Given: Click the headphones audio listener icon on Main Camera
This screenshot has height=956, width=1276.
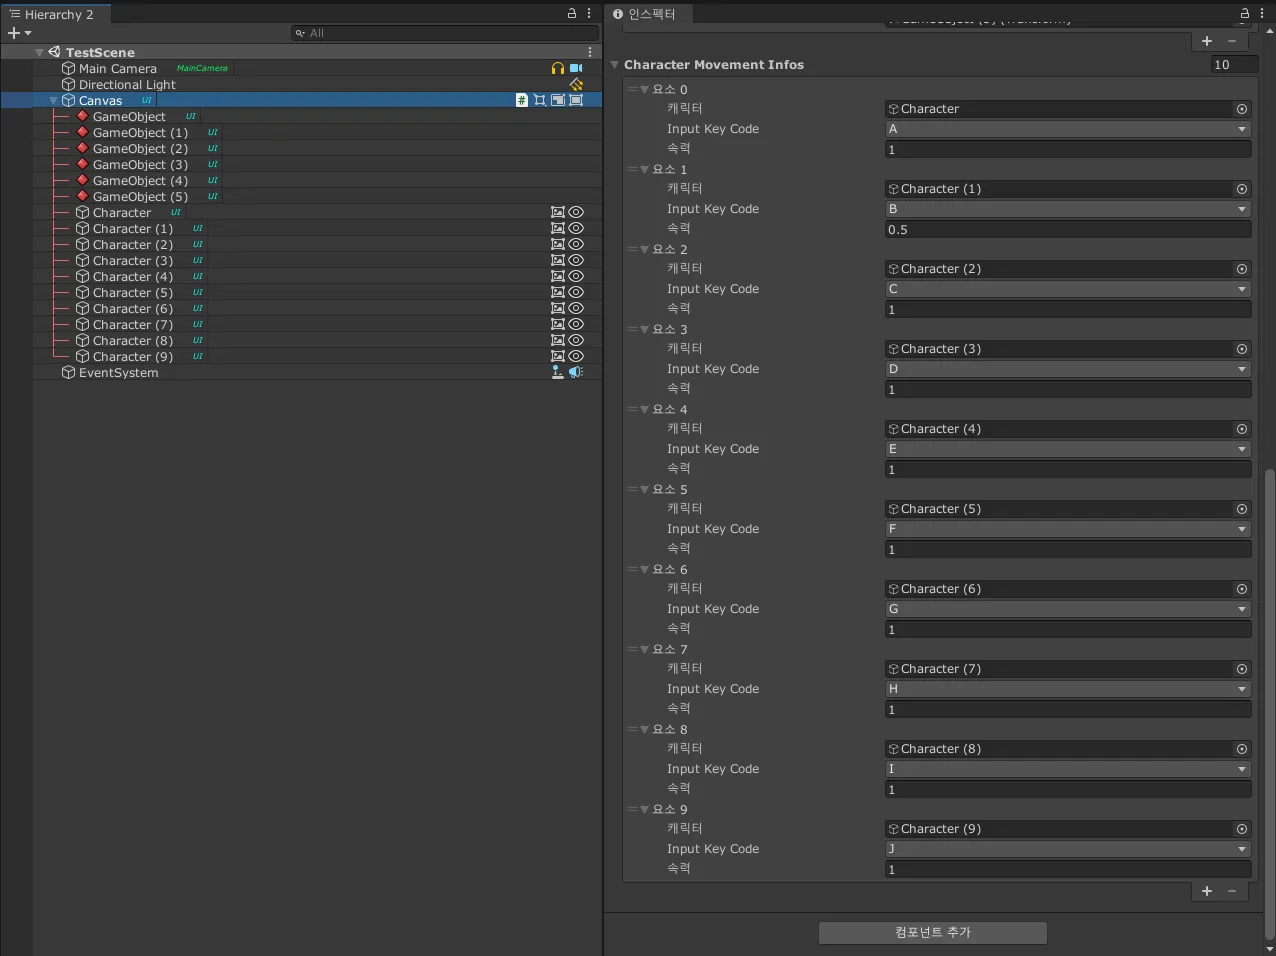Looking at the screenshot, I should (558, 68).
